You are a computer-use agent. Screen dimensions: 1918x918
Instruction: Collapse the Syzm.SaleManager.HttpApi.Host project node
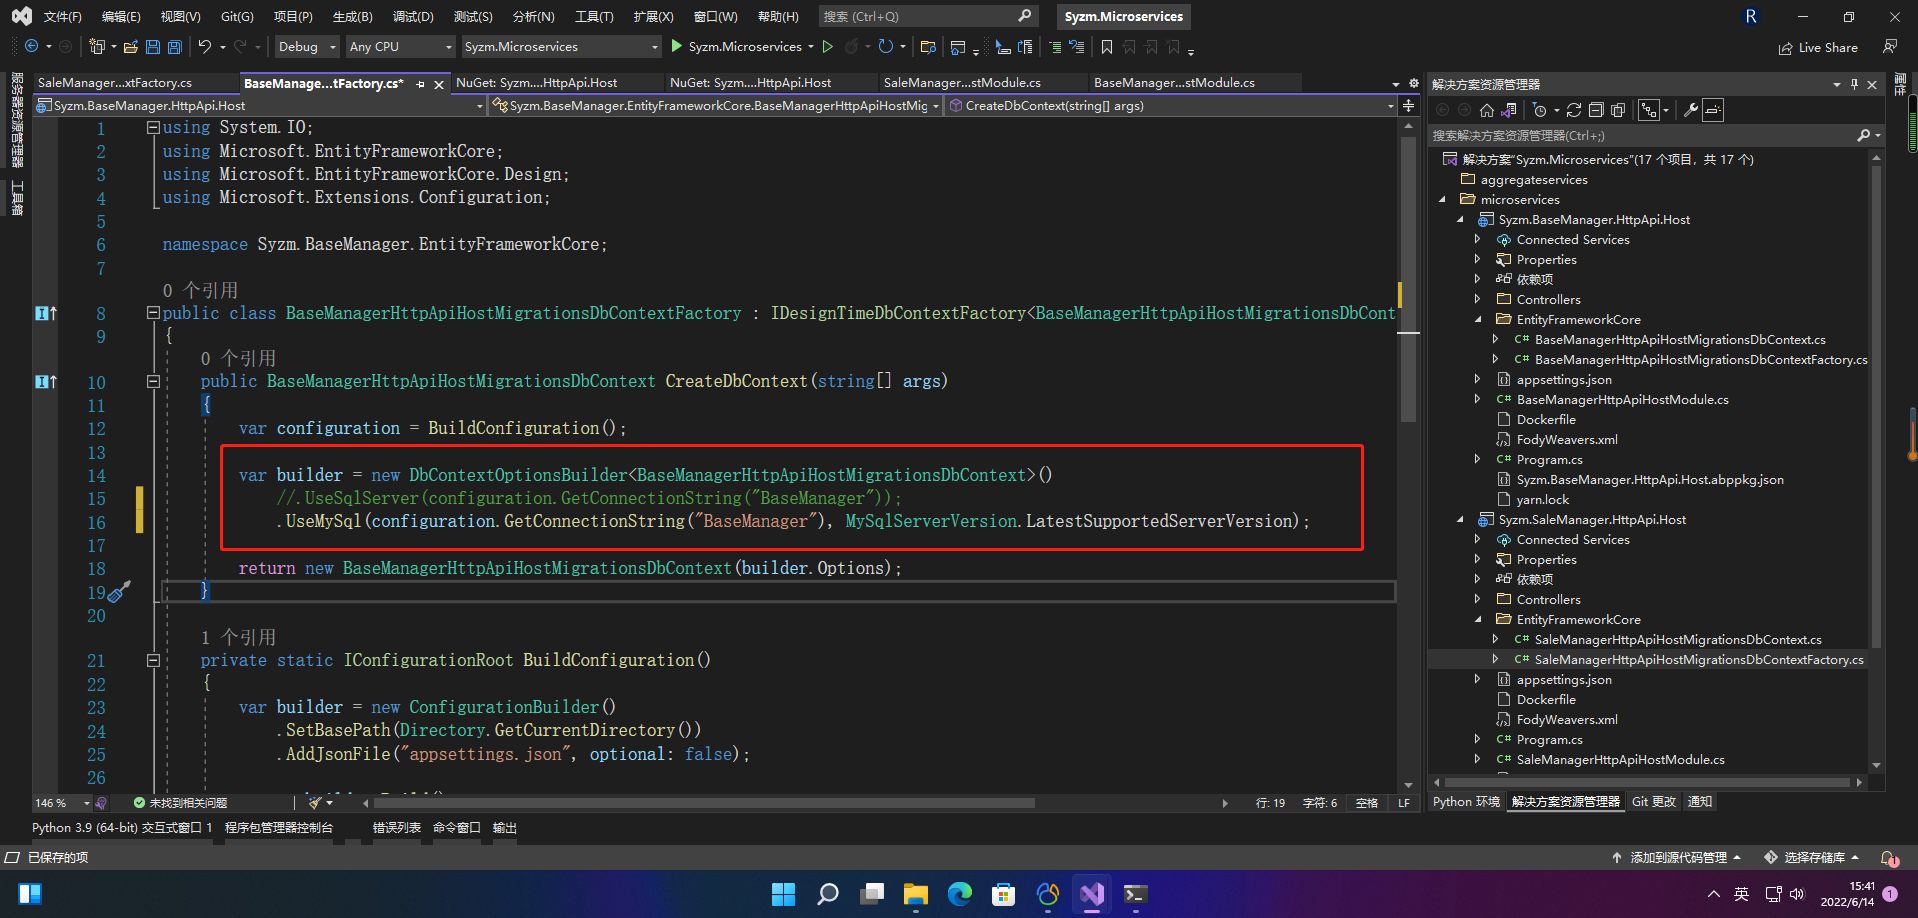coord(1460,519)
